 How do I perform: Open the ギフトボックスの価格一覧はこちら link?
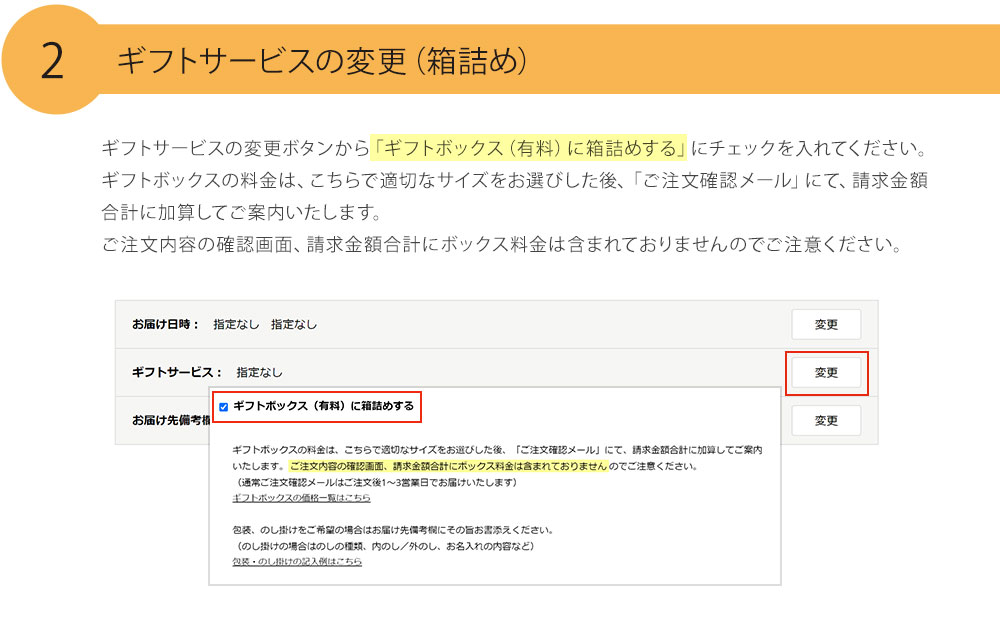[301, 497]
